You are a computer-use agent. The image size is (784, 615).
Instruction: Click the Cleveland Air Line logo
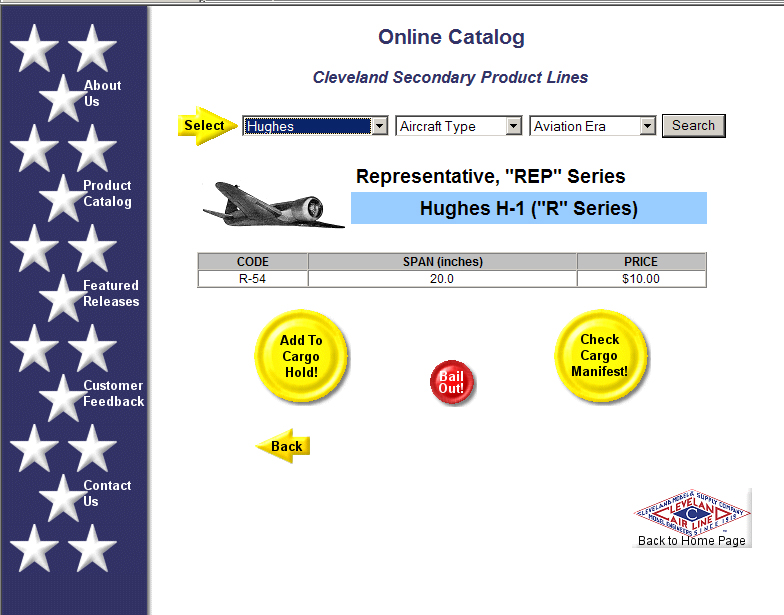[692, 512]
